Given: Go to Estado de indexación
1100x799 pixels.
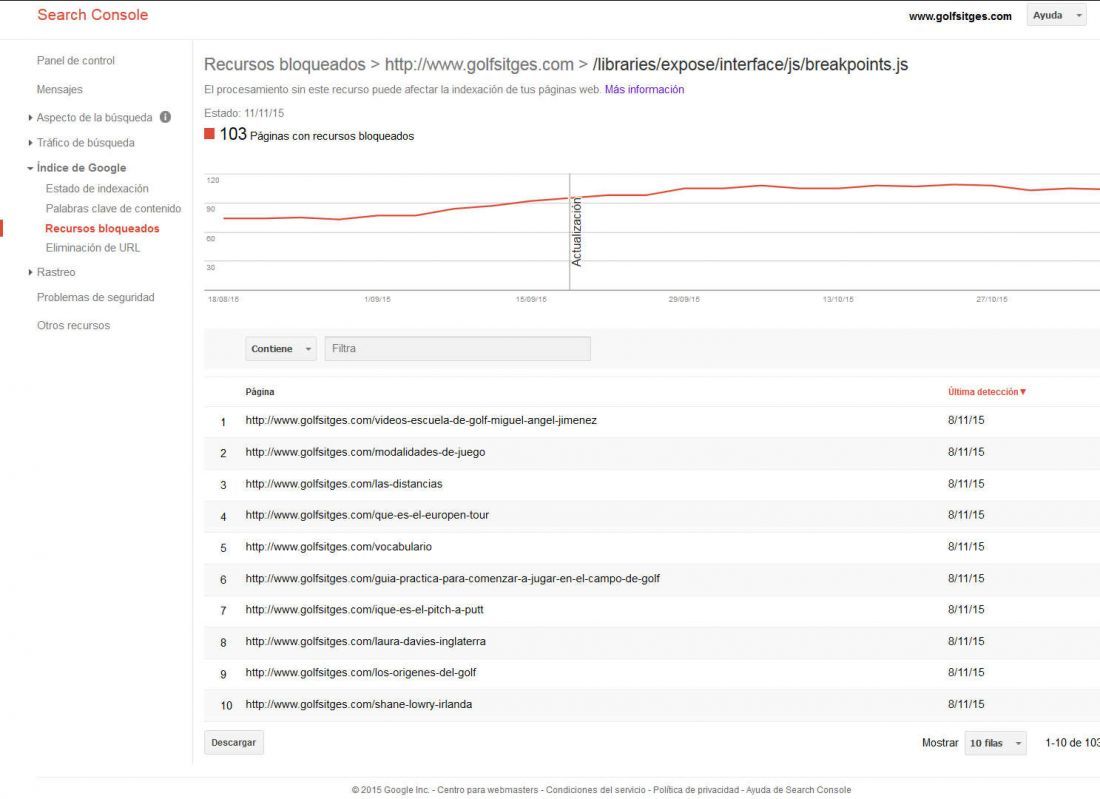Looking at the screenshot, I should coord(97,189).
